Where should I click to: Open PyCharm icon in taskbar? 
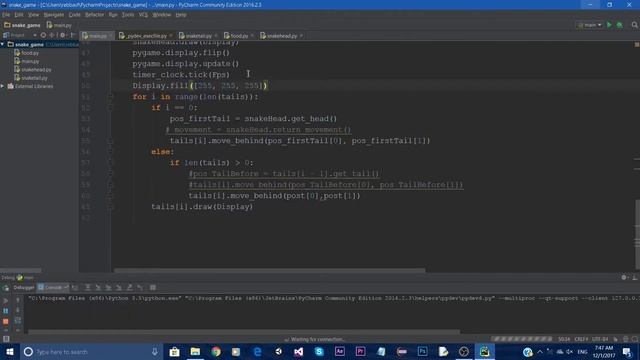click(484, 351)
